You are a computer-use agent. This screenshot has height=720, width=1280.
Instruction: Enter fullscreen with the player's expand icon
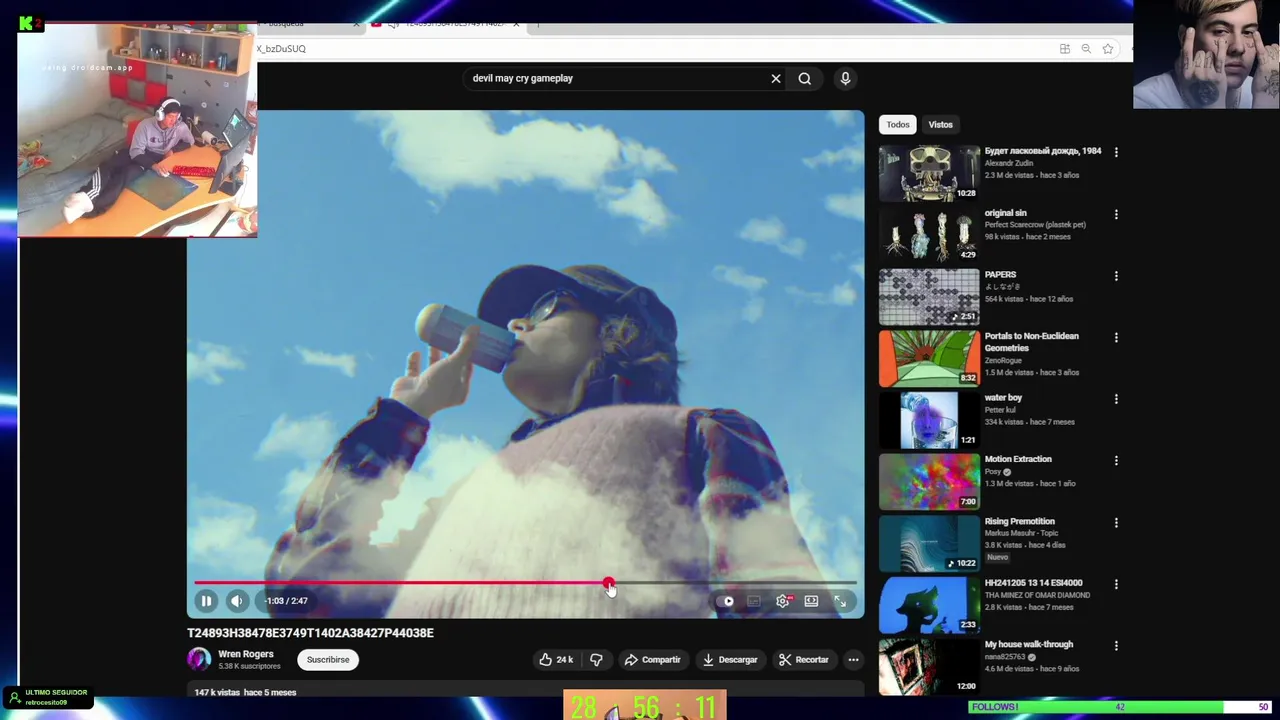pos(840,601)
